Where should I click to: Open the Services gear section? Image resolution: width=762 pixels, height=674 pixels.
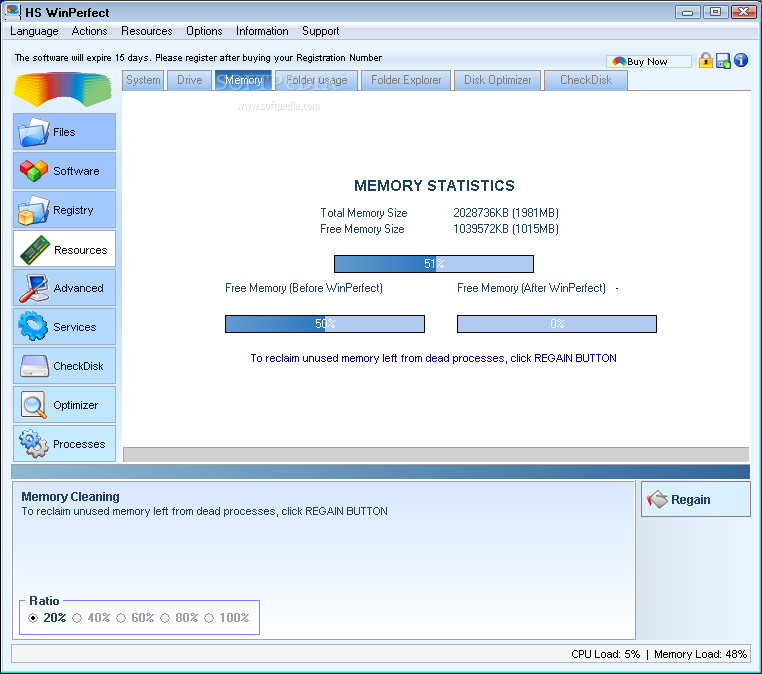pyautogui.click(x=64, y=327)
